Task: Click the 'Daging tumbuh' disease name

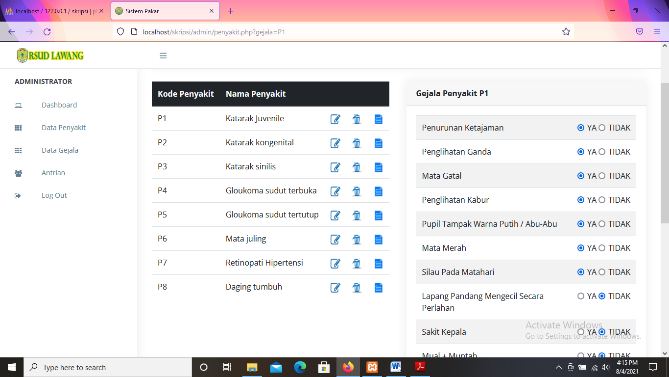Action: point(254,287)
